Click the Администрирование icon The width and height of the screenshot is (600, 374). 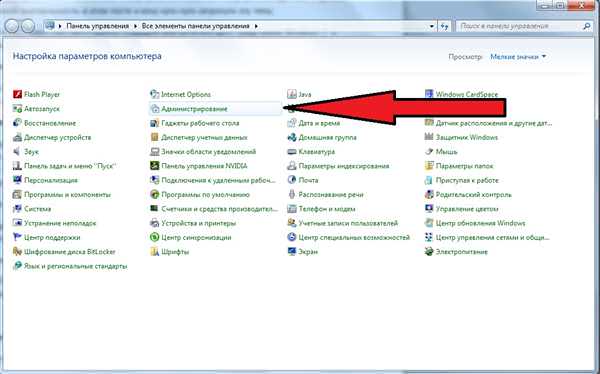click(155, 109)
